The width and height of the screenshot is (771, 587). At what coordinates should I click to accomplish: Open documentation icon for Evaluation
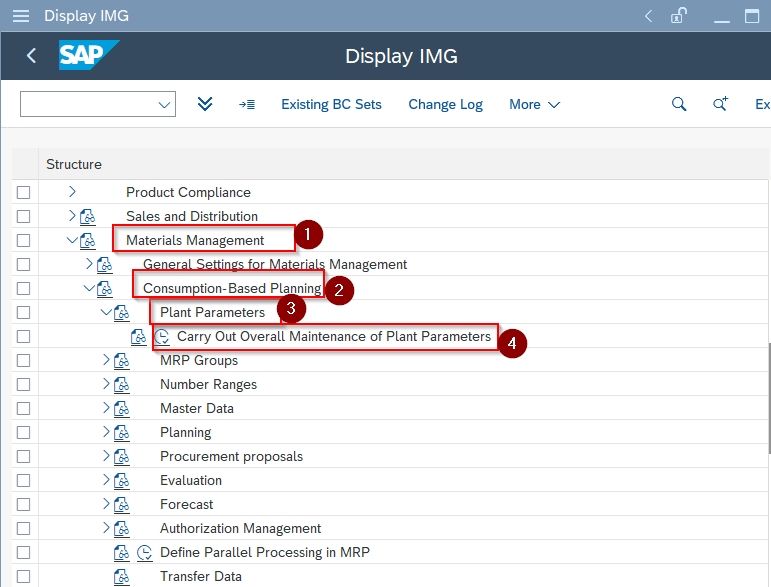click(x=121, y=481)
